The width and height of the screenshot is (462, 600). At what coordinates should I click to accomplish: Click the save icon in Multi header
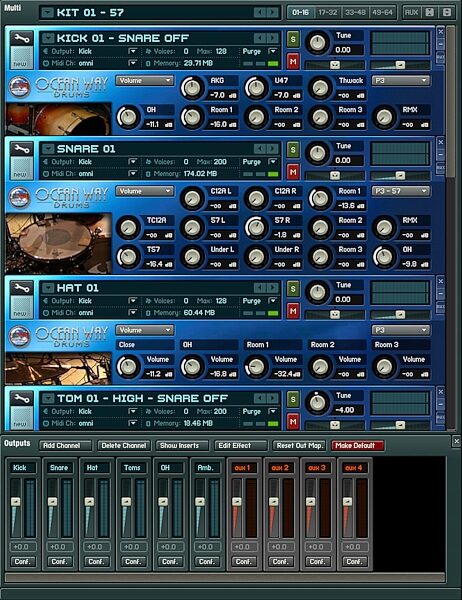(430, 12)
